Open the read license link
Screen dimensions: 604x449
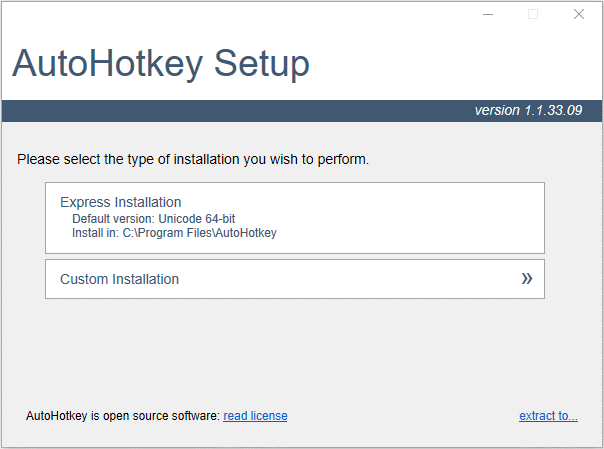255,416
